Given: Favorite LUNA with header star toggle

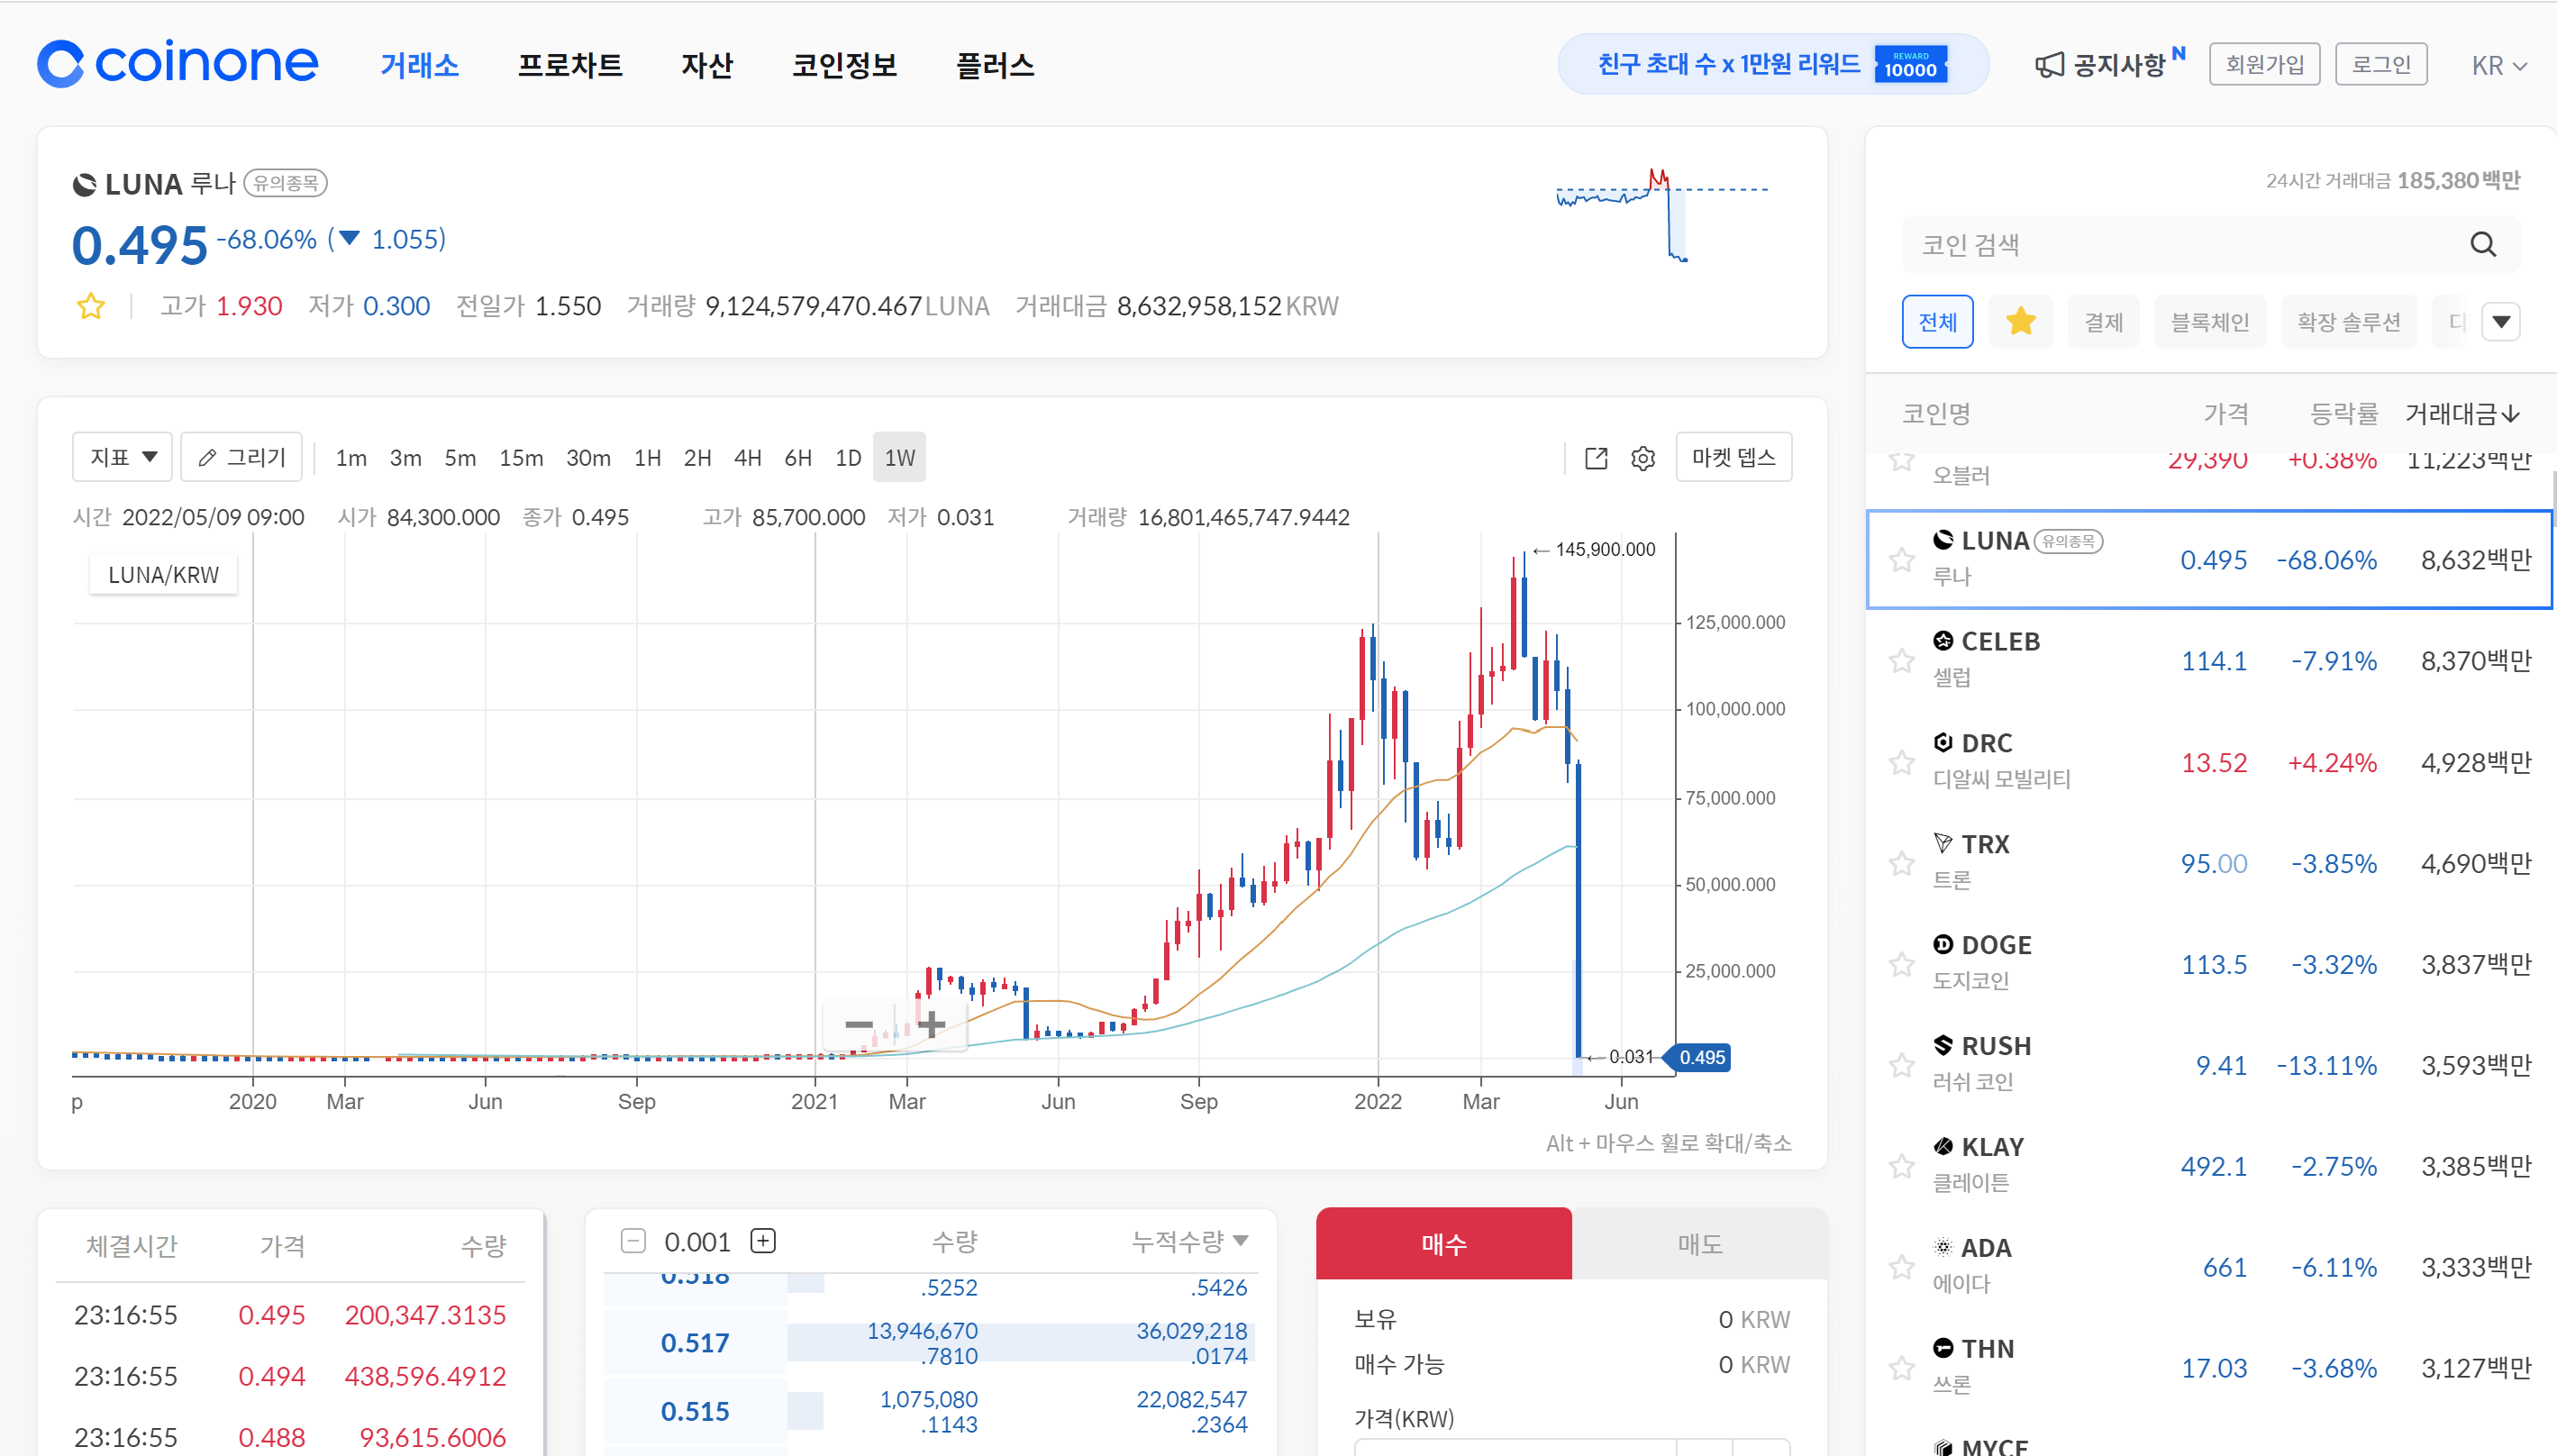Looking at the screenshot, I should [91, 306].
